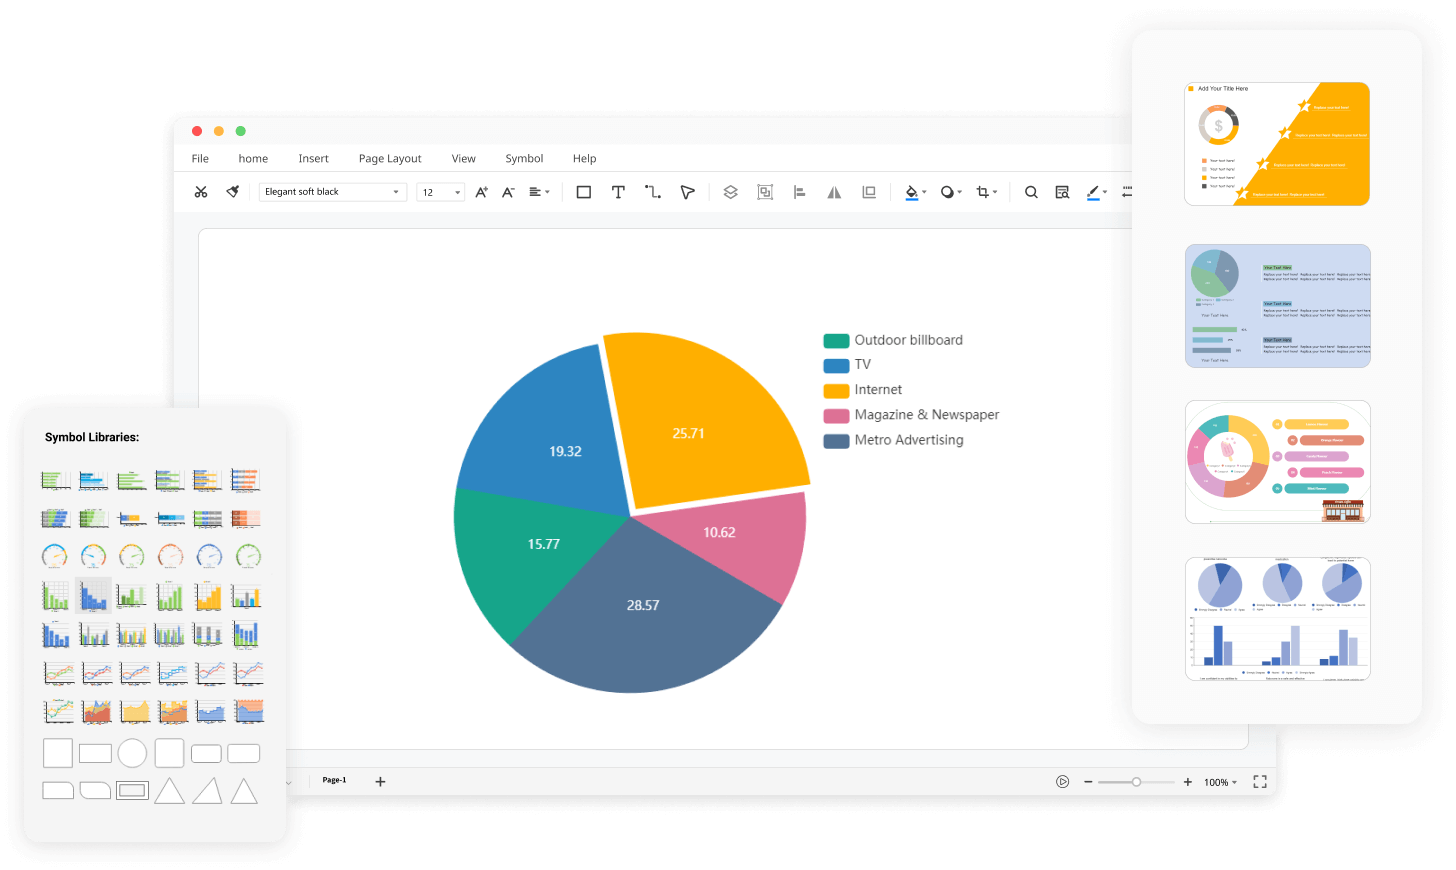This screenshot has height=870, width=1456.
Task: Open the 100% zoom level dropdown
Action: pyautogui.click(x=1220, y=782)
